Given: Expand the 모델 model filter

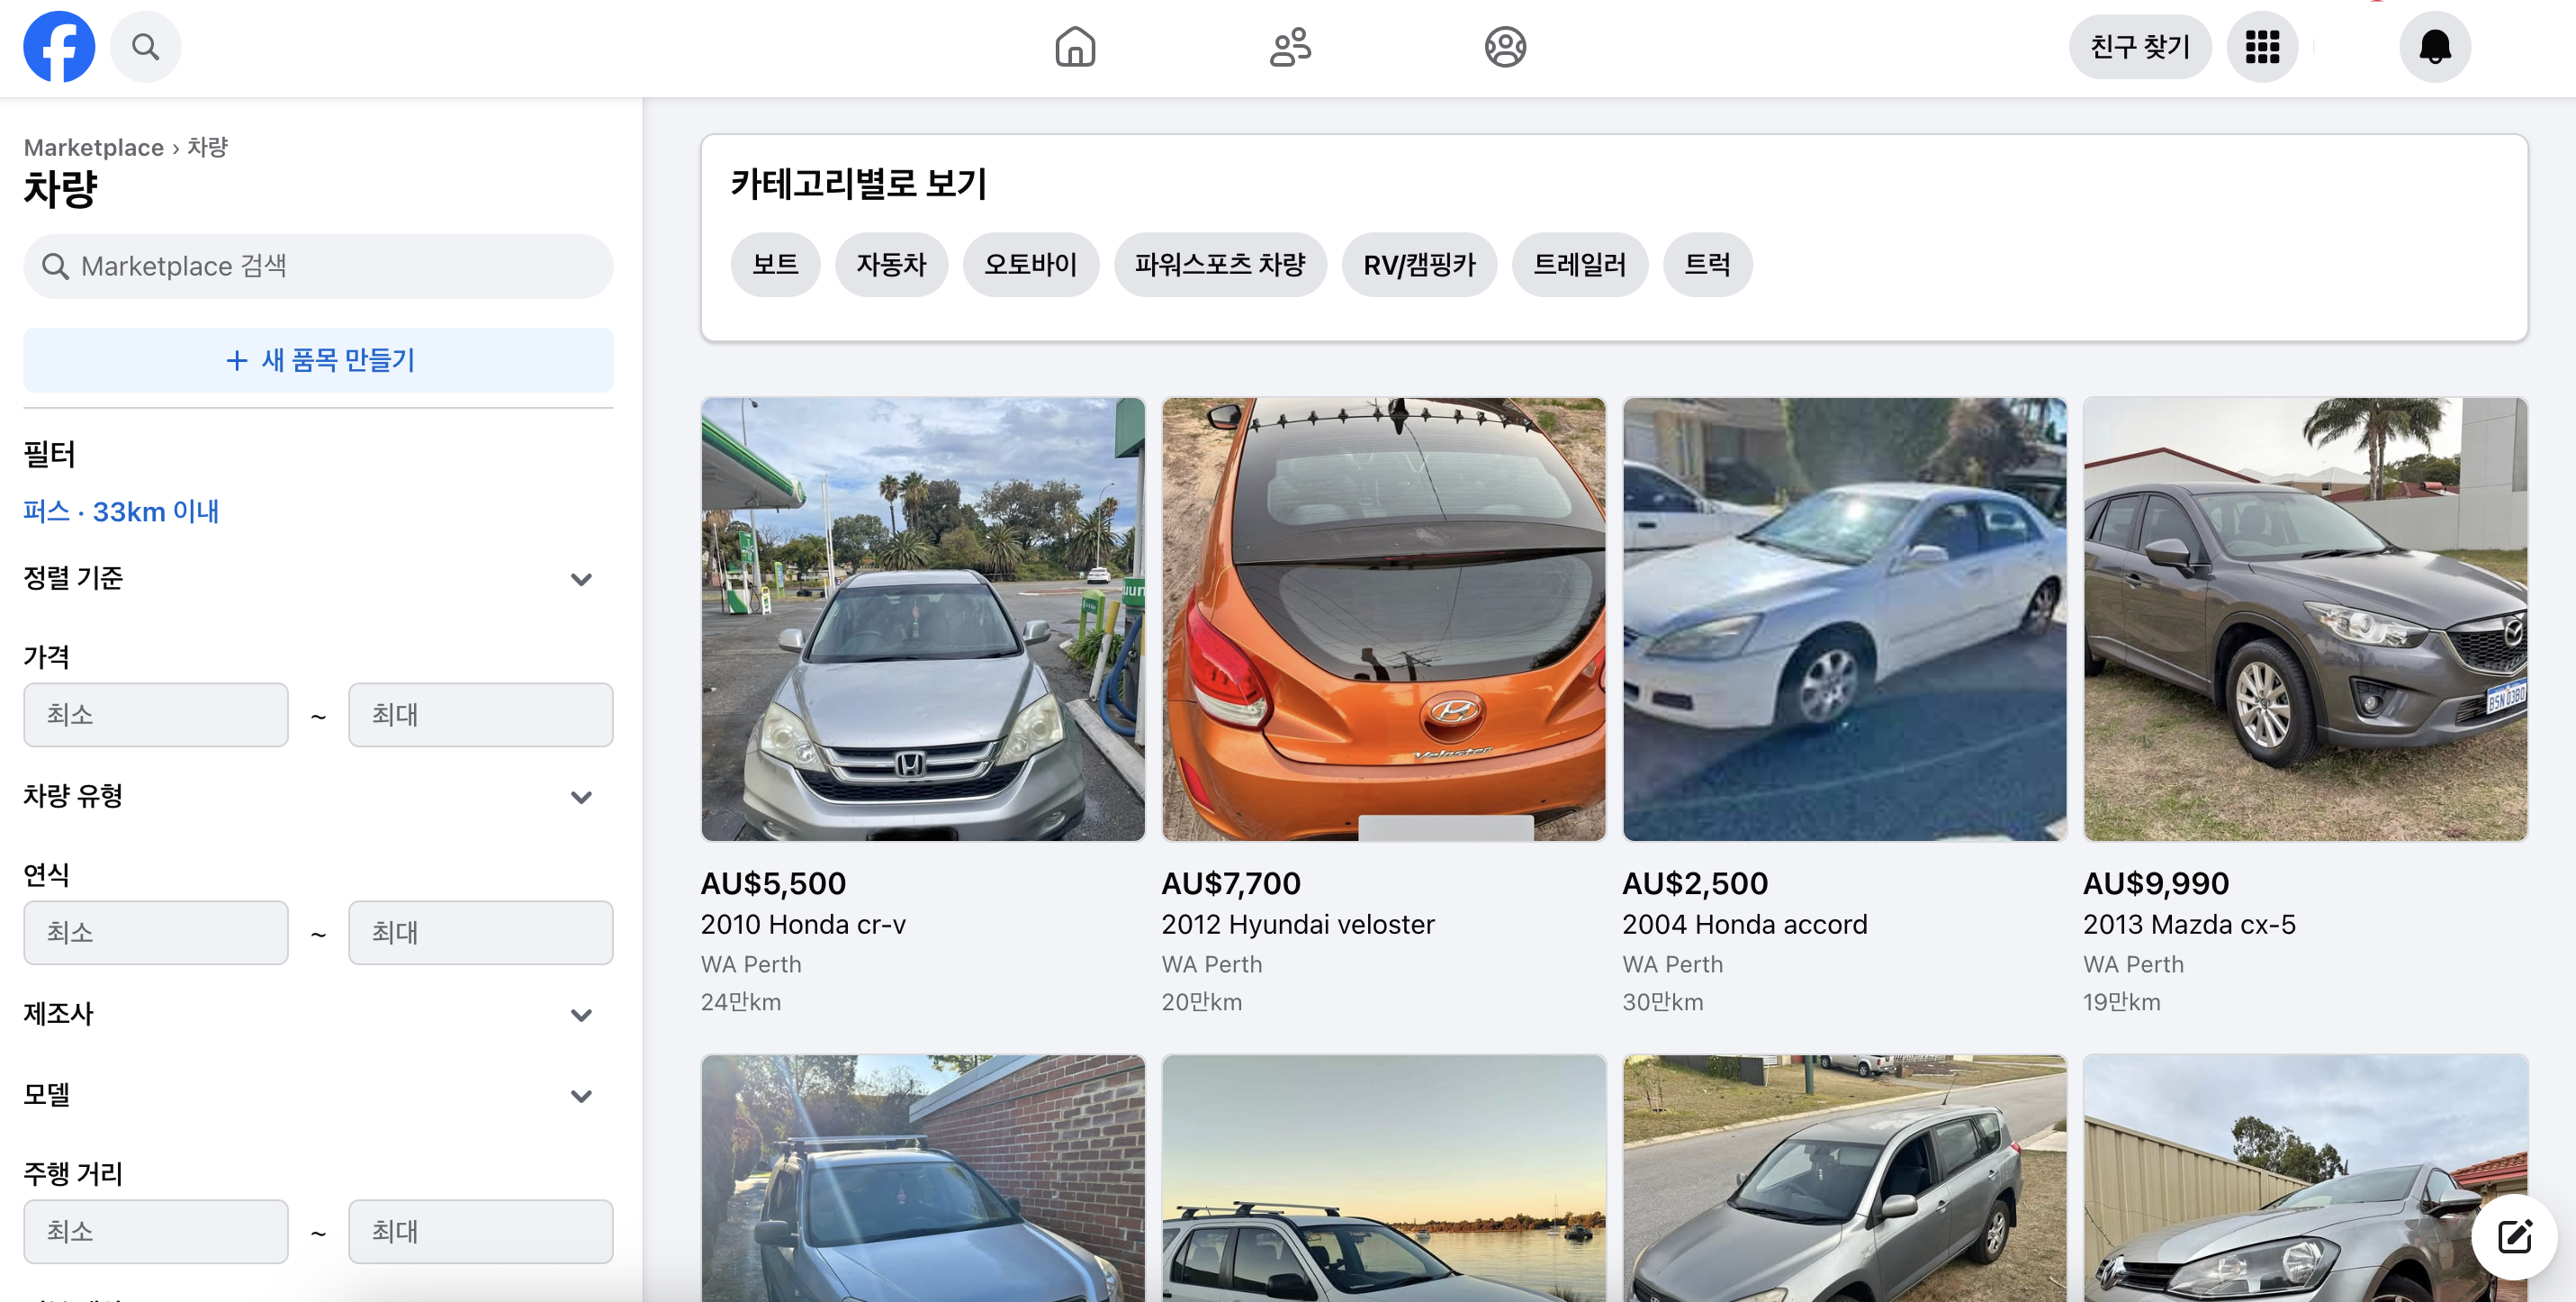Looking at the screenshot, I should [x=581, y=1096].
